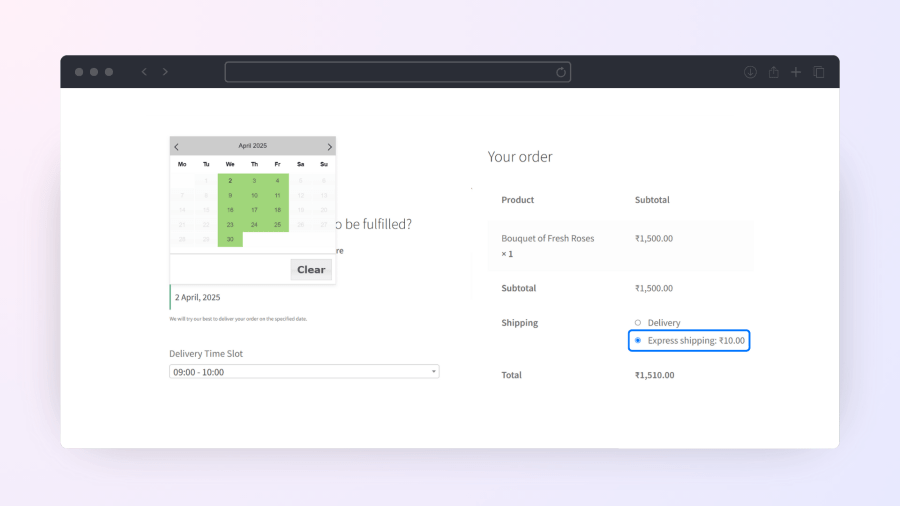900x506 pixels.
Task: Choose April 30 as the delivery date
Action: point(230,239)
